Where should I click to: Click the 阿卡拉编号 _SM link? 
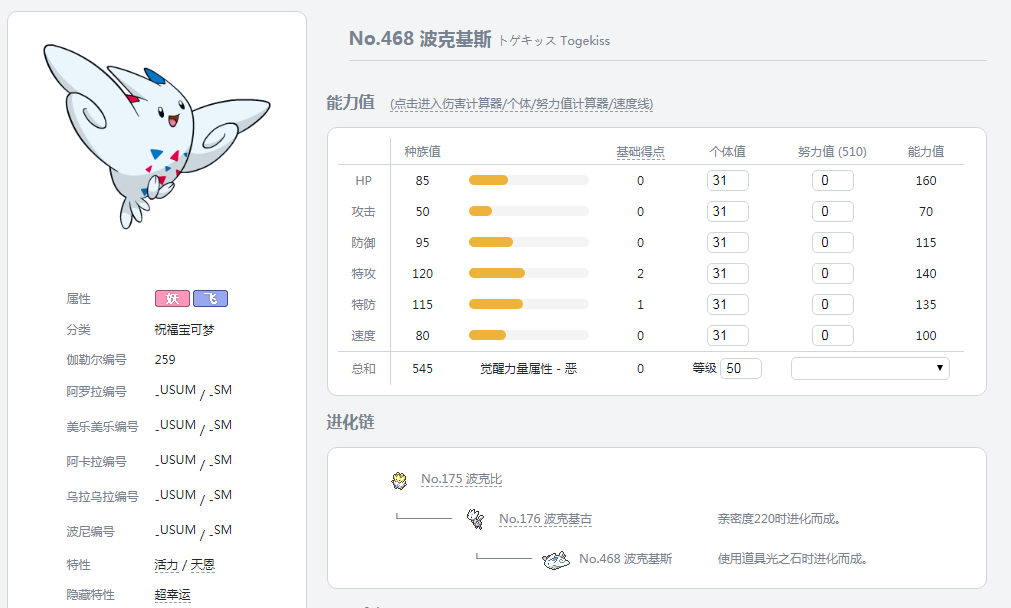coord(221,460)
